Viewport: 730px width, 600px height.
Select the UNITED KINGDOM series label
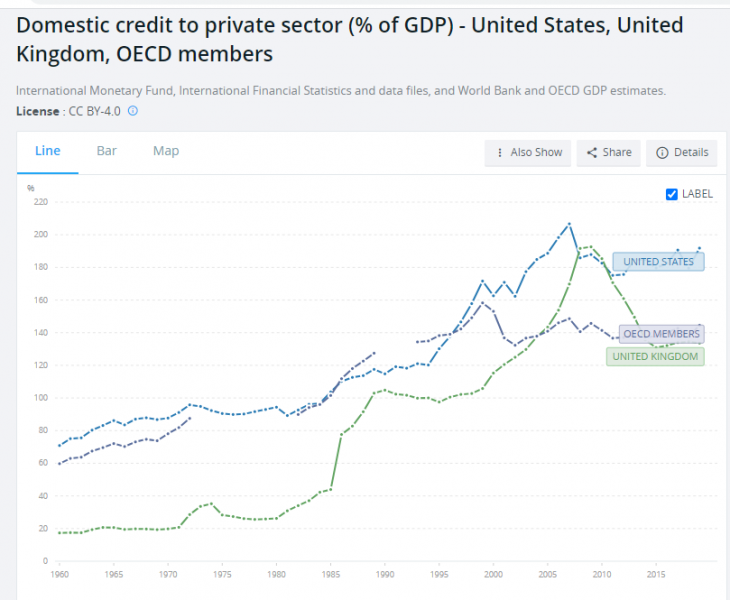[655, 356]
